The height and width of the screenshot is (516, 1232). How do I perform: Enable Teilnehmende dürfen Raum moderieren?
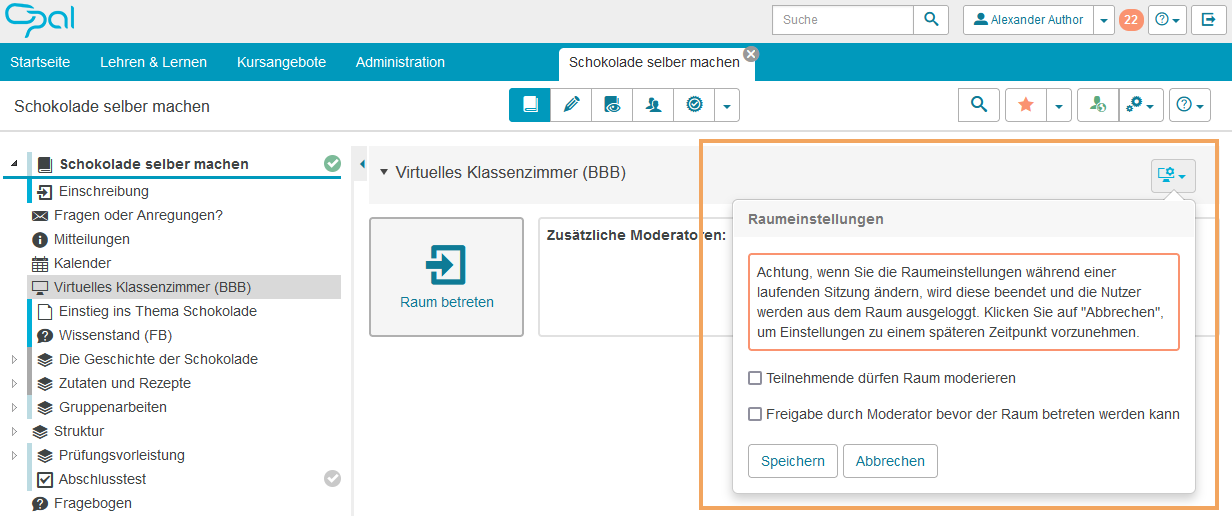[x=755, y=378]
